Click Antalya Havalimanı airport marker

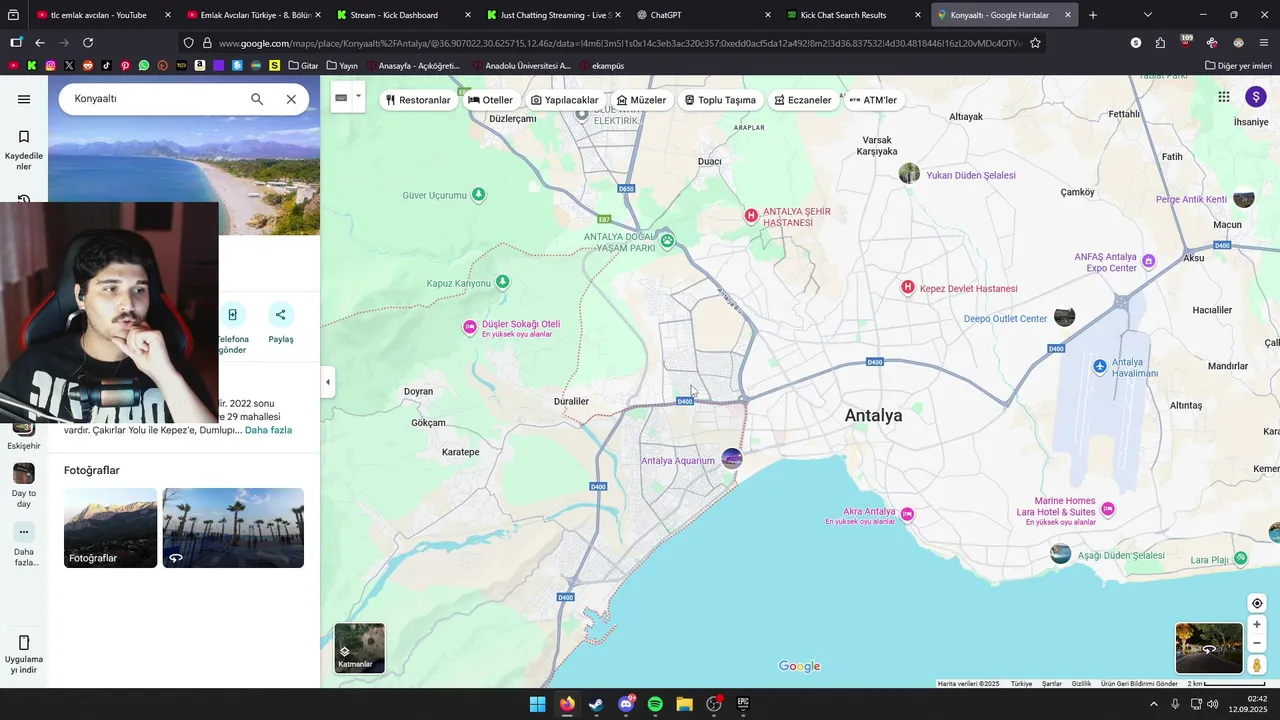point(1100,367)
